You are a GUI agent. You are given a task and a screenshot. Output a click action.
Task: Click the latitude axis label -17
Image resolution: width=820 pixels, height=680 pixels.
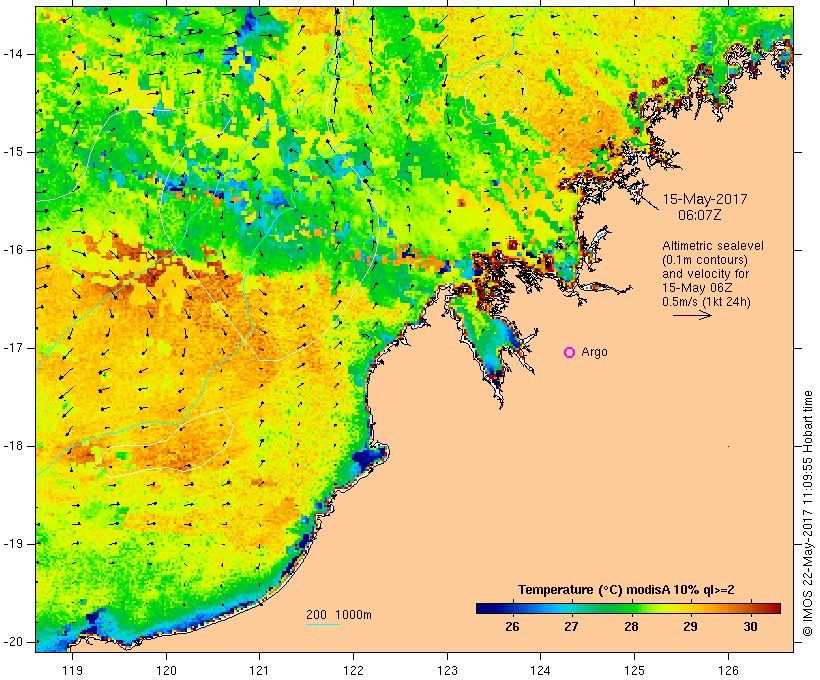[13, 348]
